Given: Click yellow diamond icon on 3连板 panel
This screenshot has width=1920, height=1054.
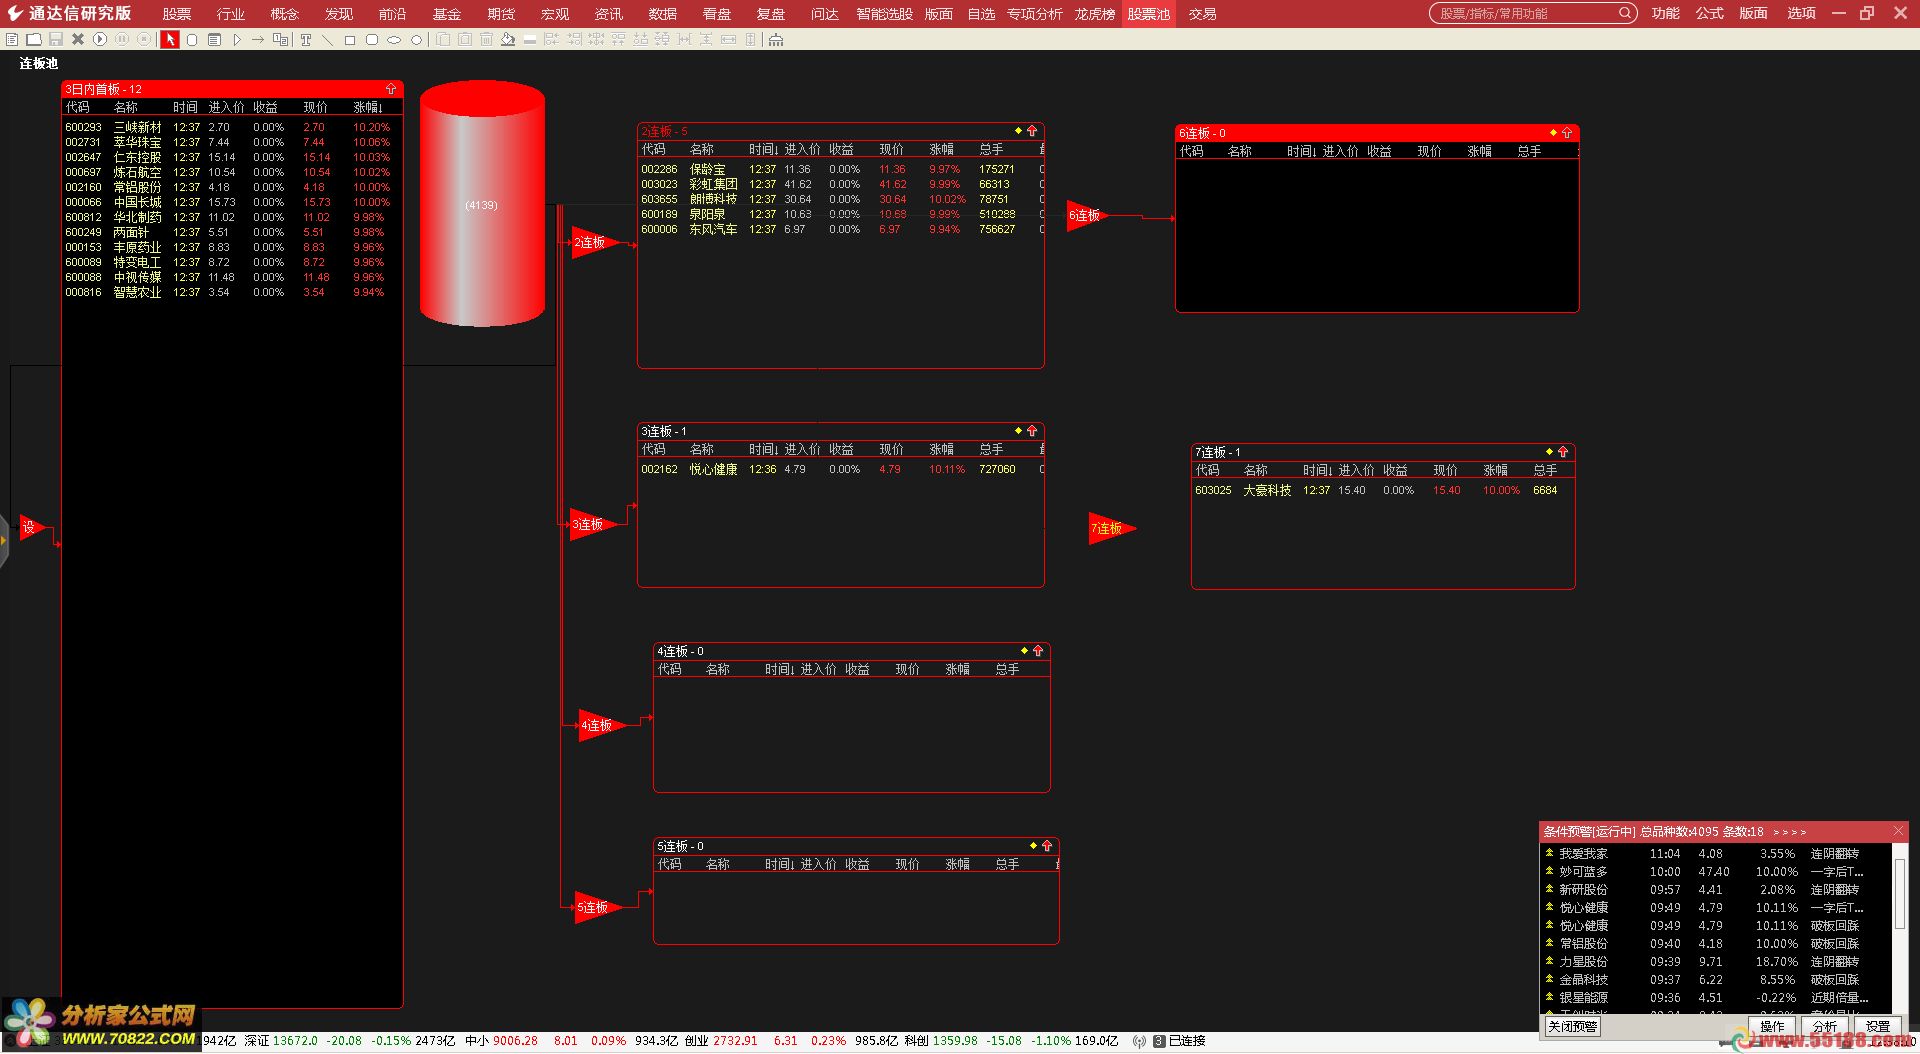Looking at the screenshot, I should (x=1018, y=431).
